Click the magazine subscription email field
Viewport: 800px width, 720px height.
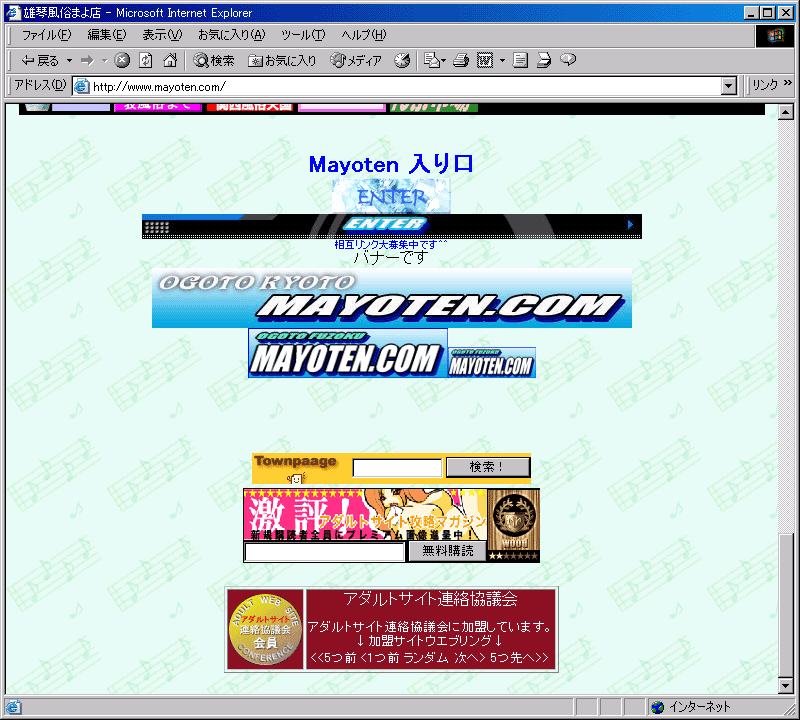coord(325,552)
